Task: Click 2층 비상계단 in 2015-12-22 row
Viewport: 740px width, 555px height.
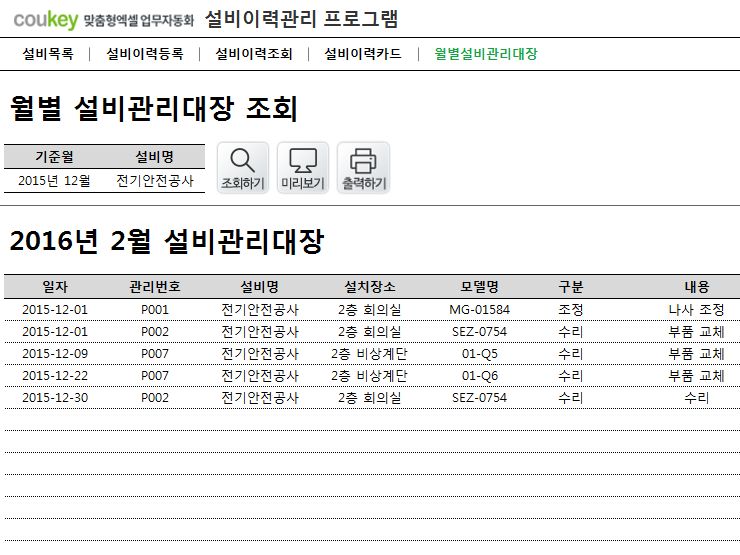Action: [x=370, y=376]
